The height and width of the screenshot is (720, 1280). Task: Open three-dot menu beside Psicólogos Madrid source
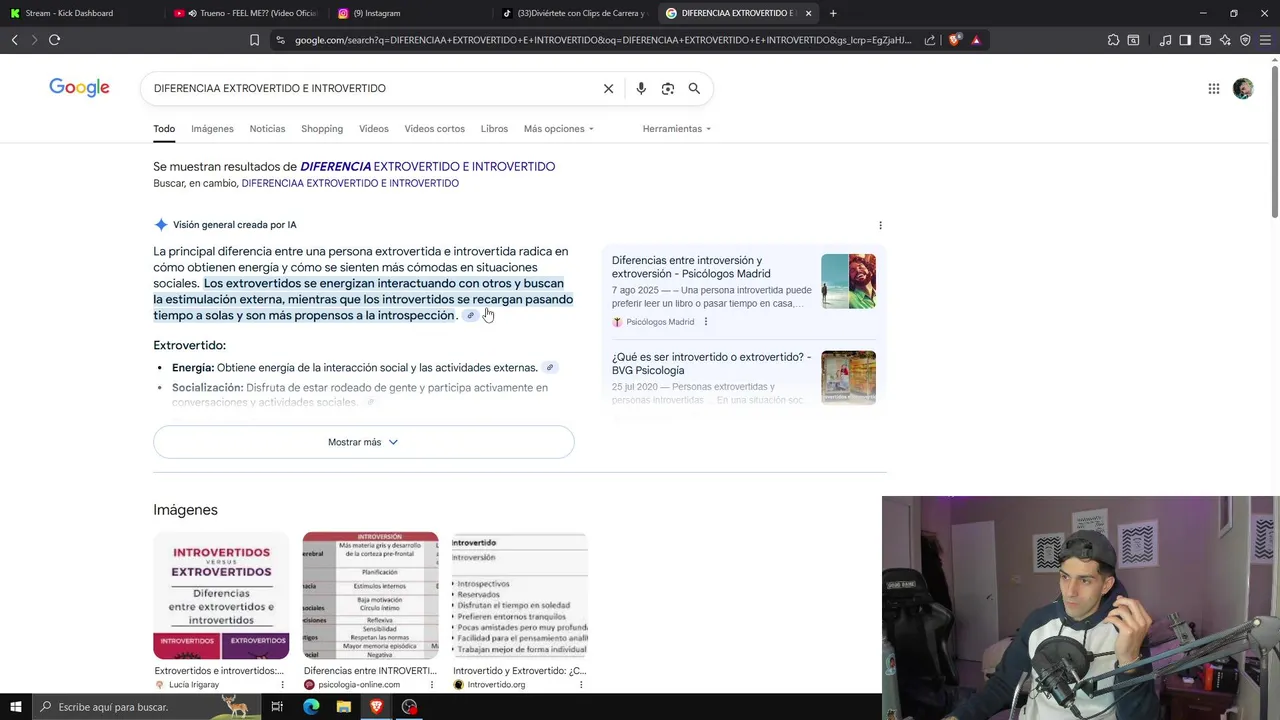[706, 322]
